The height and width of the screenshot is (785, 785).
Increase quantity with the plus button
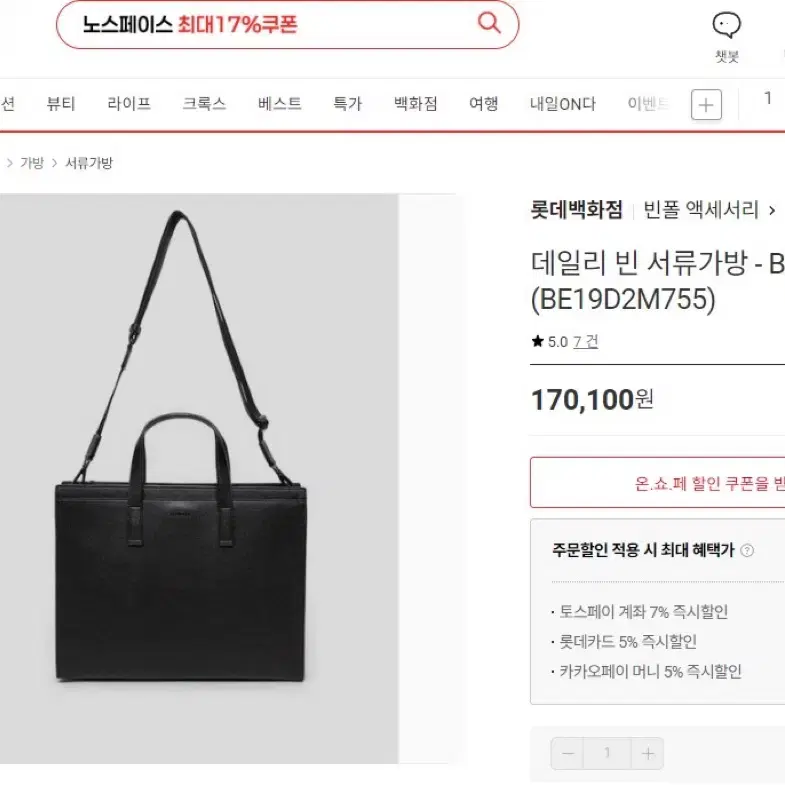(648, 753)
